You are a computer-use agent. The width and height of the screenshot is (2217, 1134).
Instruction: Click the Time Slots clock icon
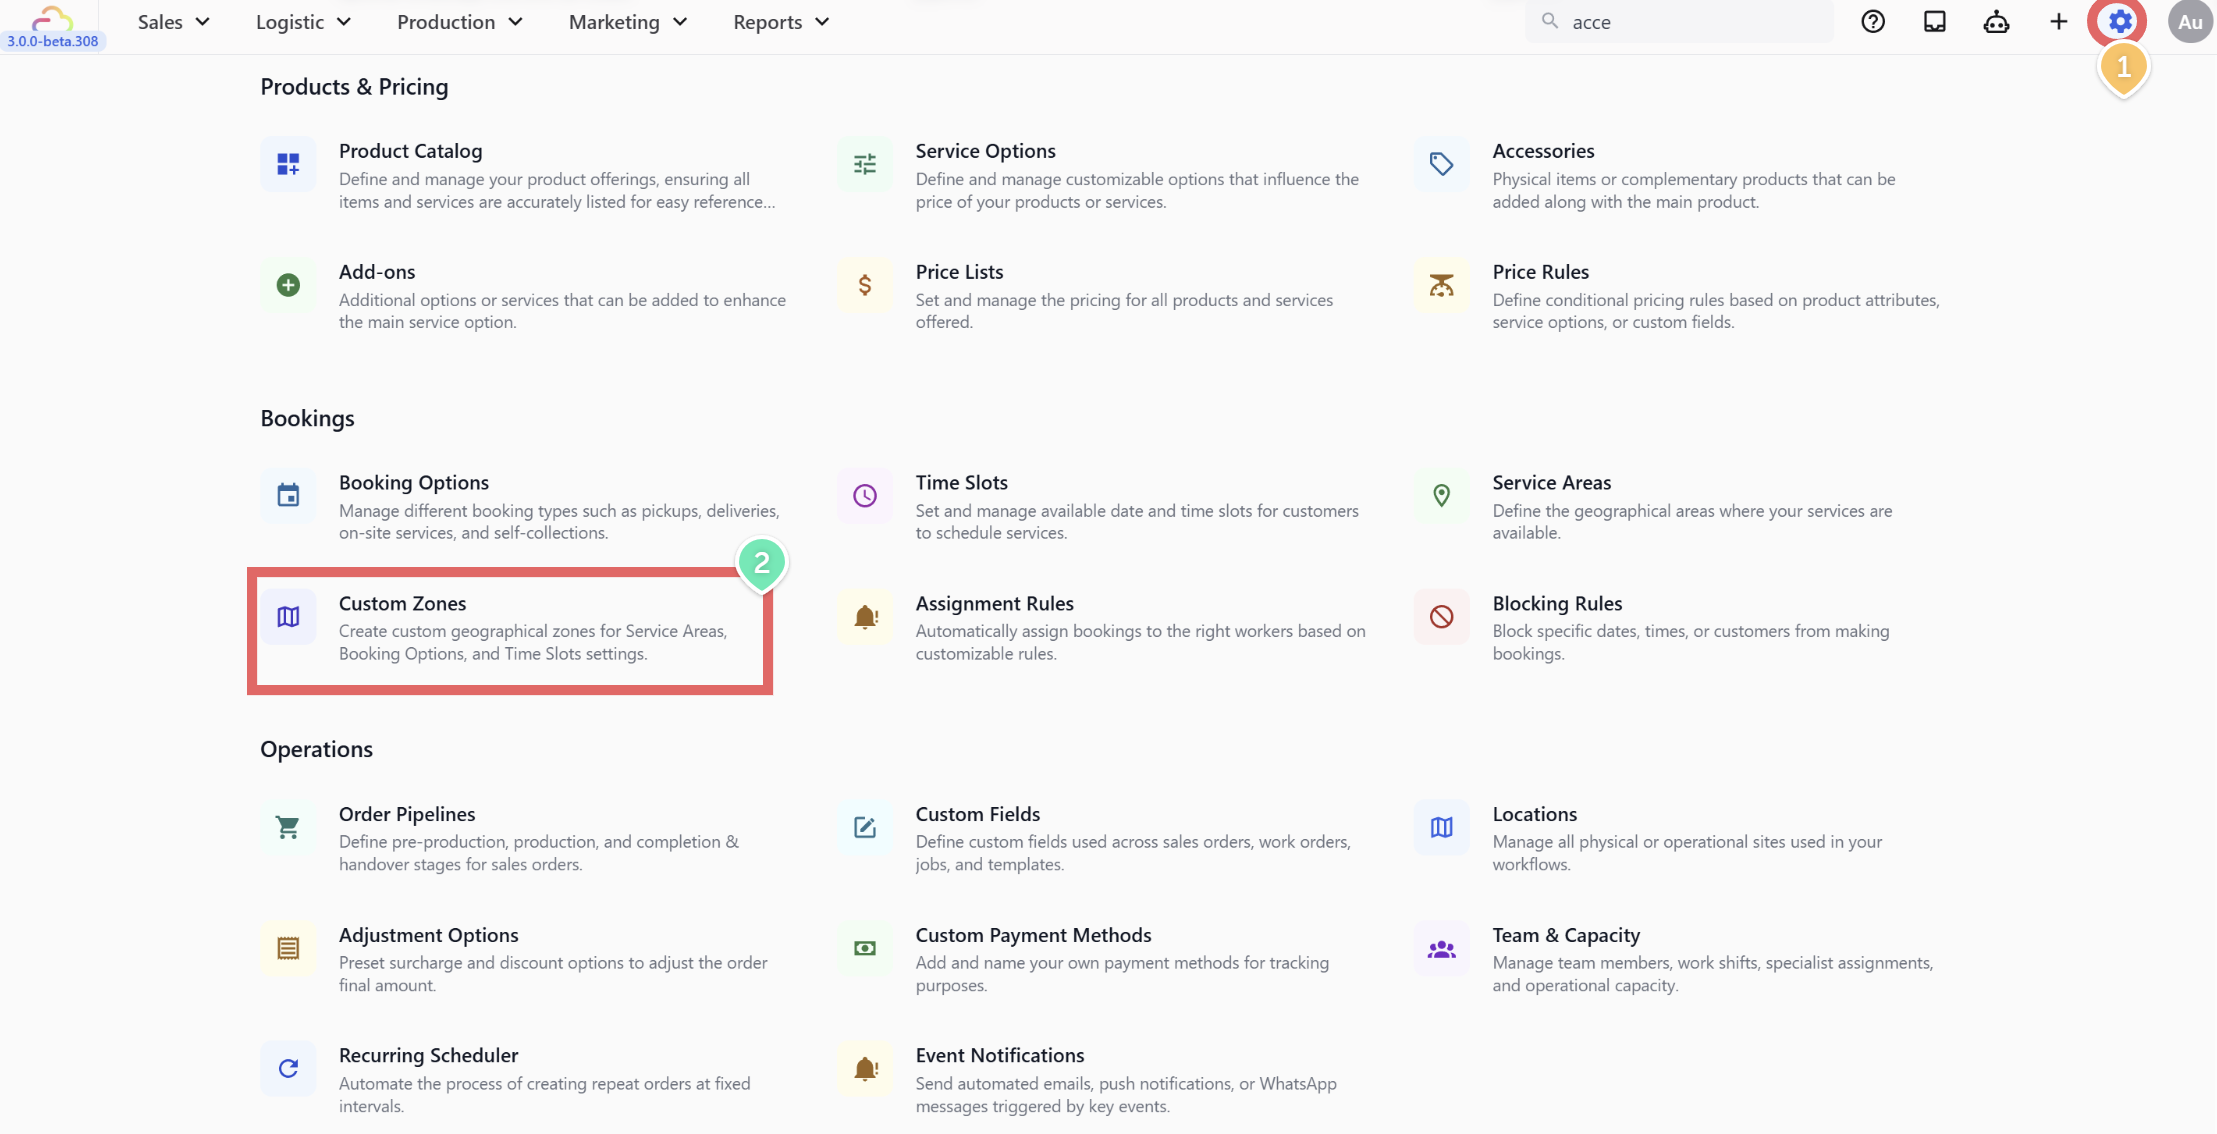pyautogui.click(x=865, y=496)
